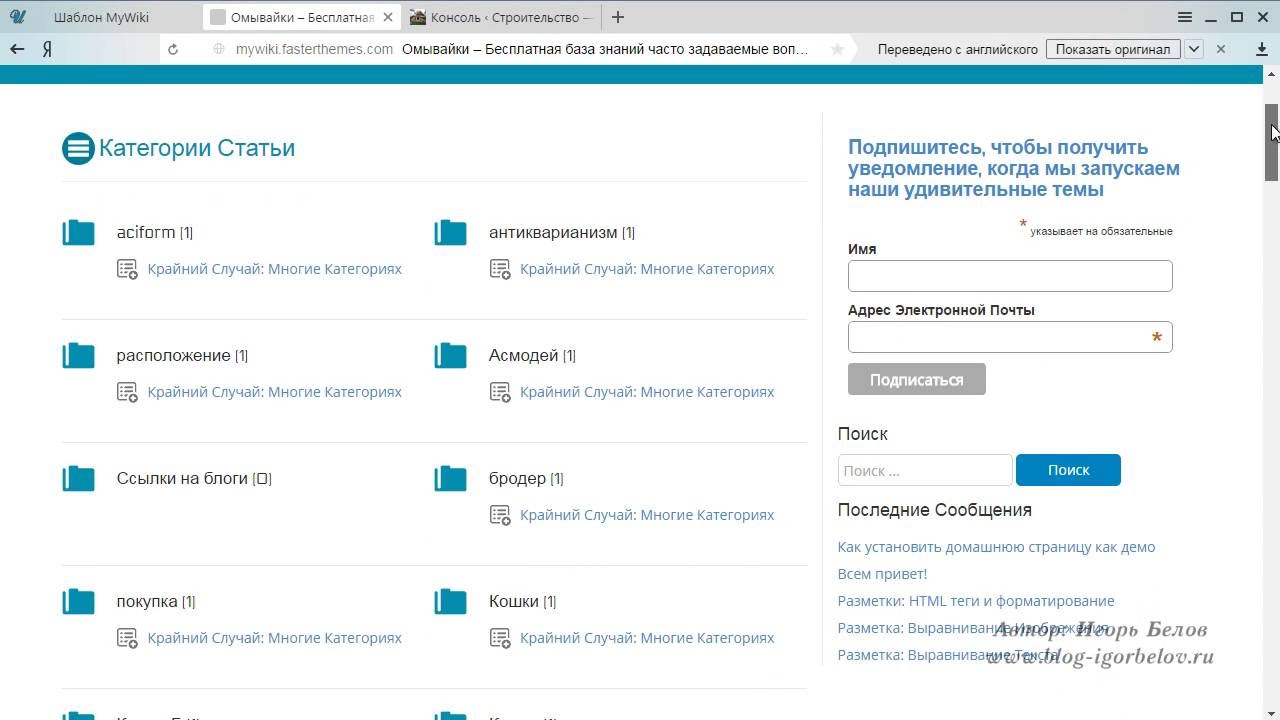
Task: Open the Всем привет! recent post
Action: coord(882,574)
